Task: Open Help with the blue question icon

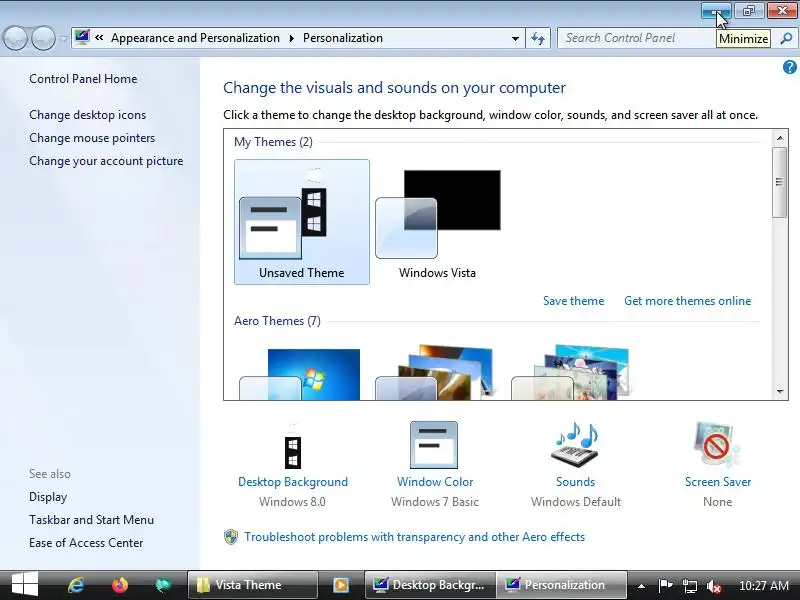Action: click(789, 67)
